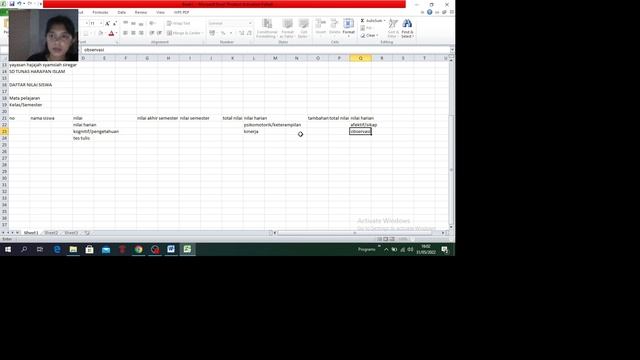The width and height of the screenshot is (640, 360).
Task: Open the Orientation text rotation button
Action: pos(152,23)
